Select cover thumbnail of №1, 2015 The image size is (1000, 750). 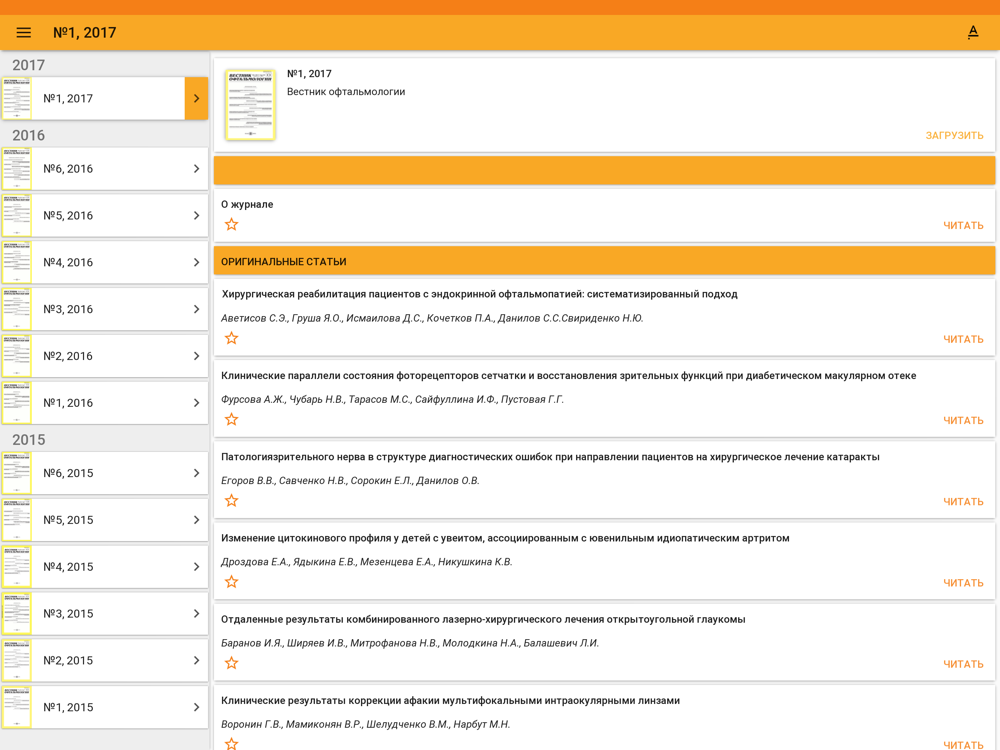coord(17,707)
